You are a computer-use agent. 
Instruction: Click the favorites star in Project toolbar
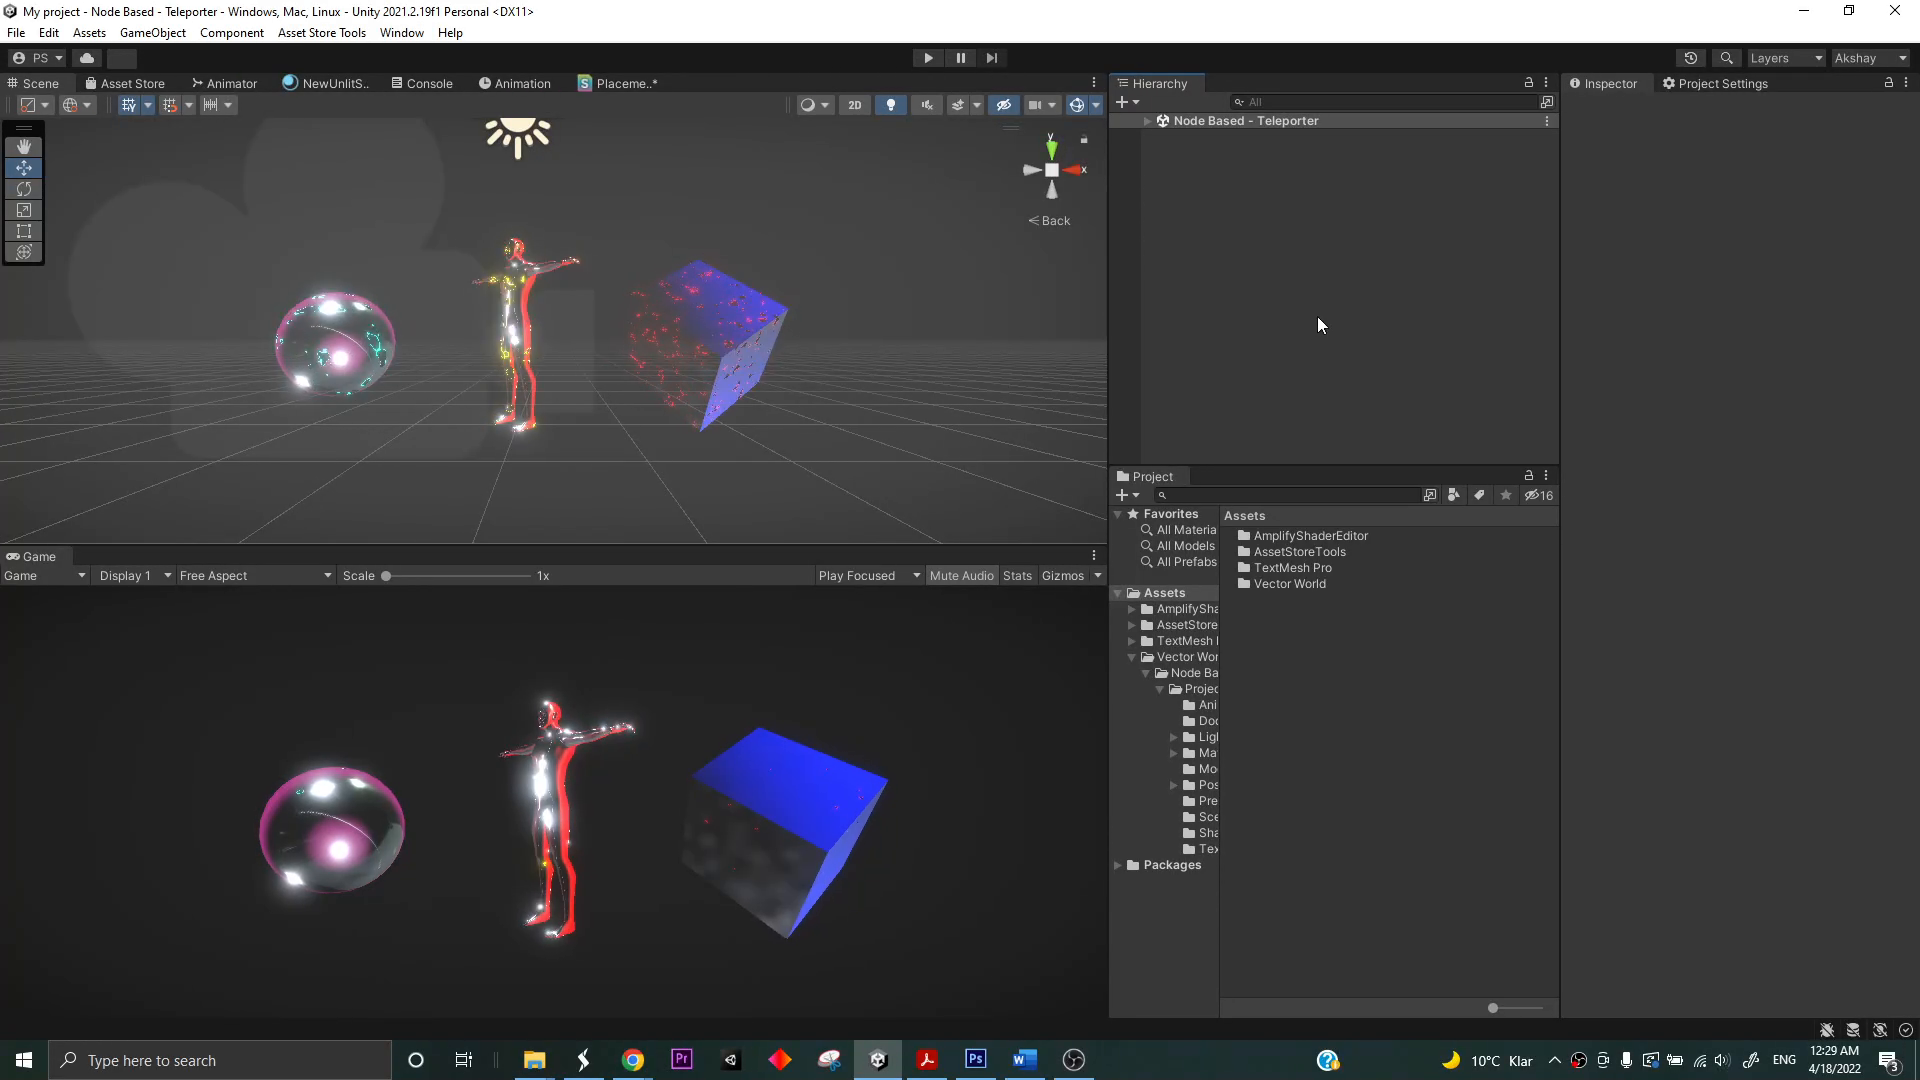point(1505,495)
